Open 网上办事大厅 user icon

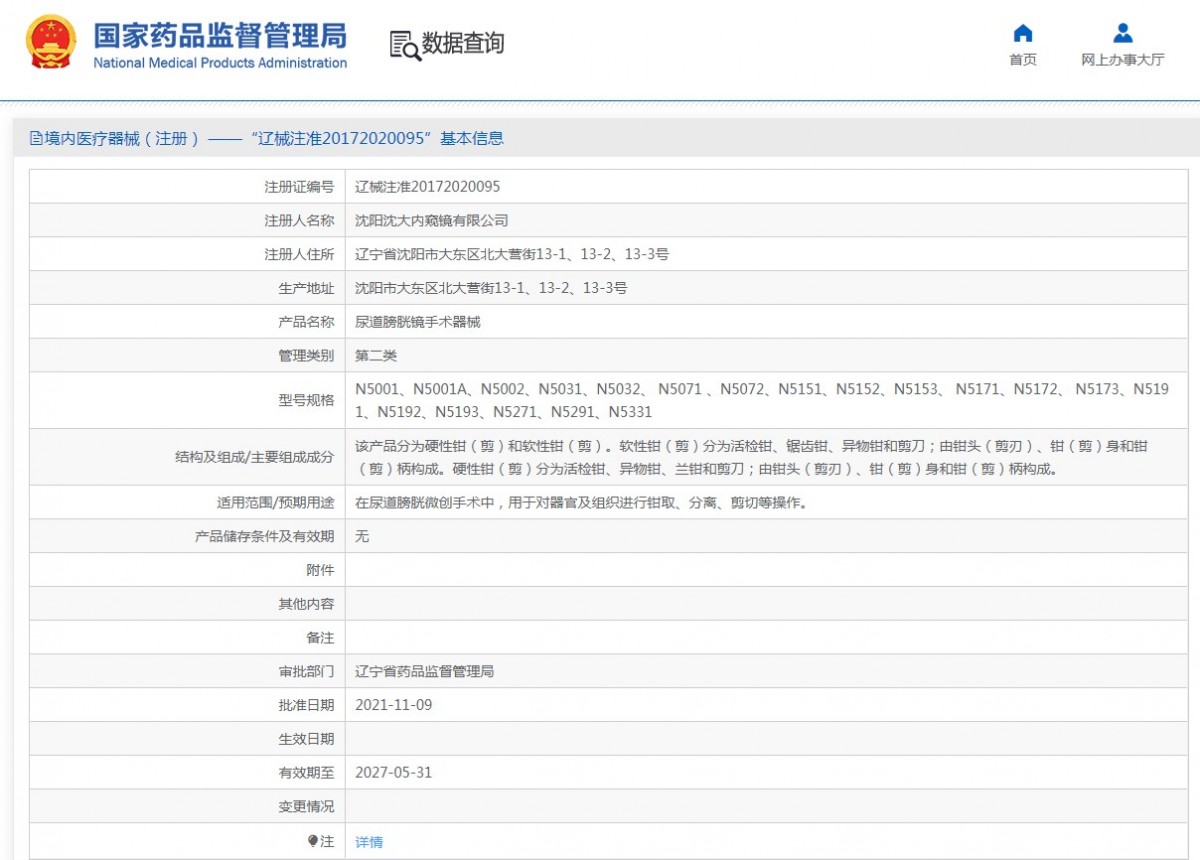pos(1123,33)
